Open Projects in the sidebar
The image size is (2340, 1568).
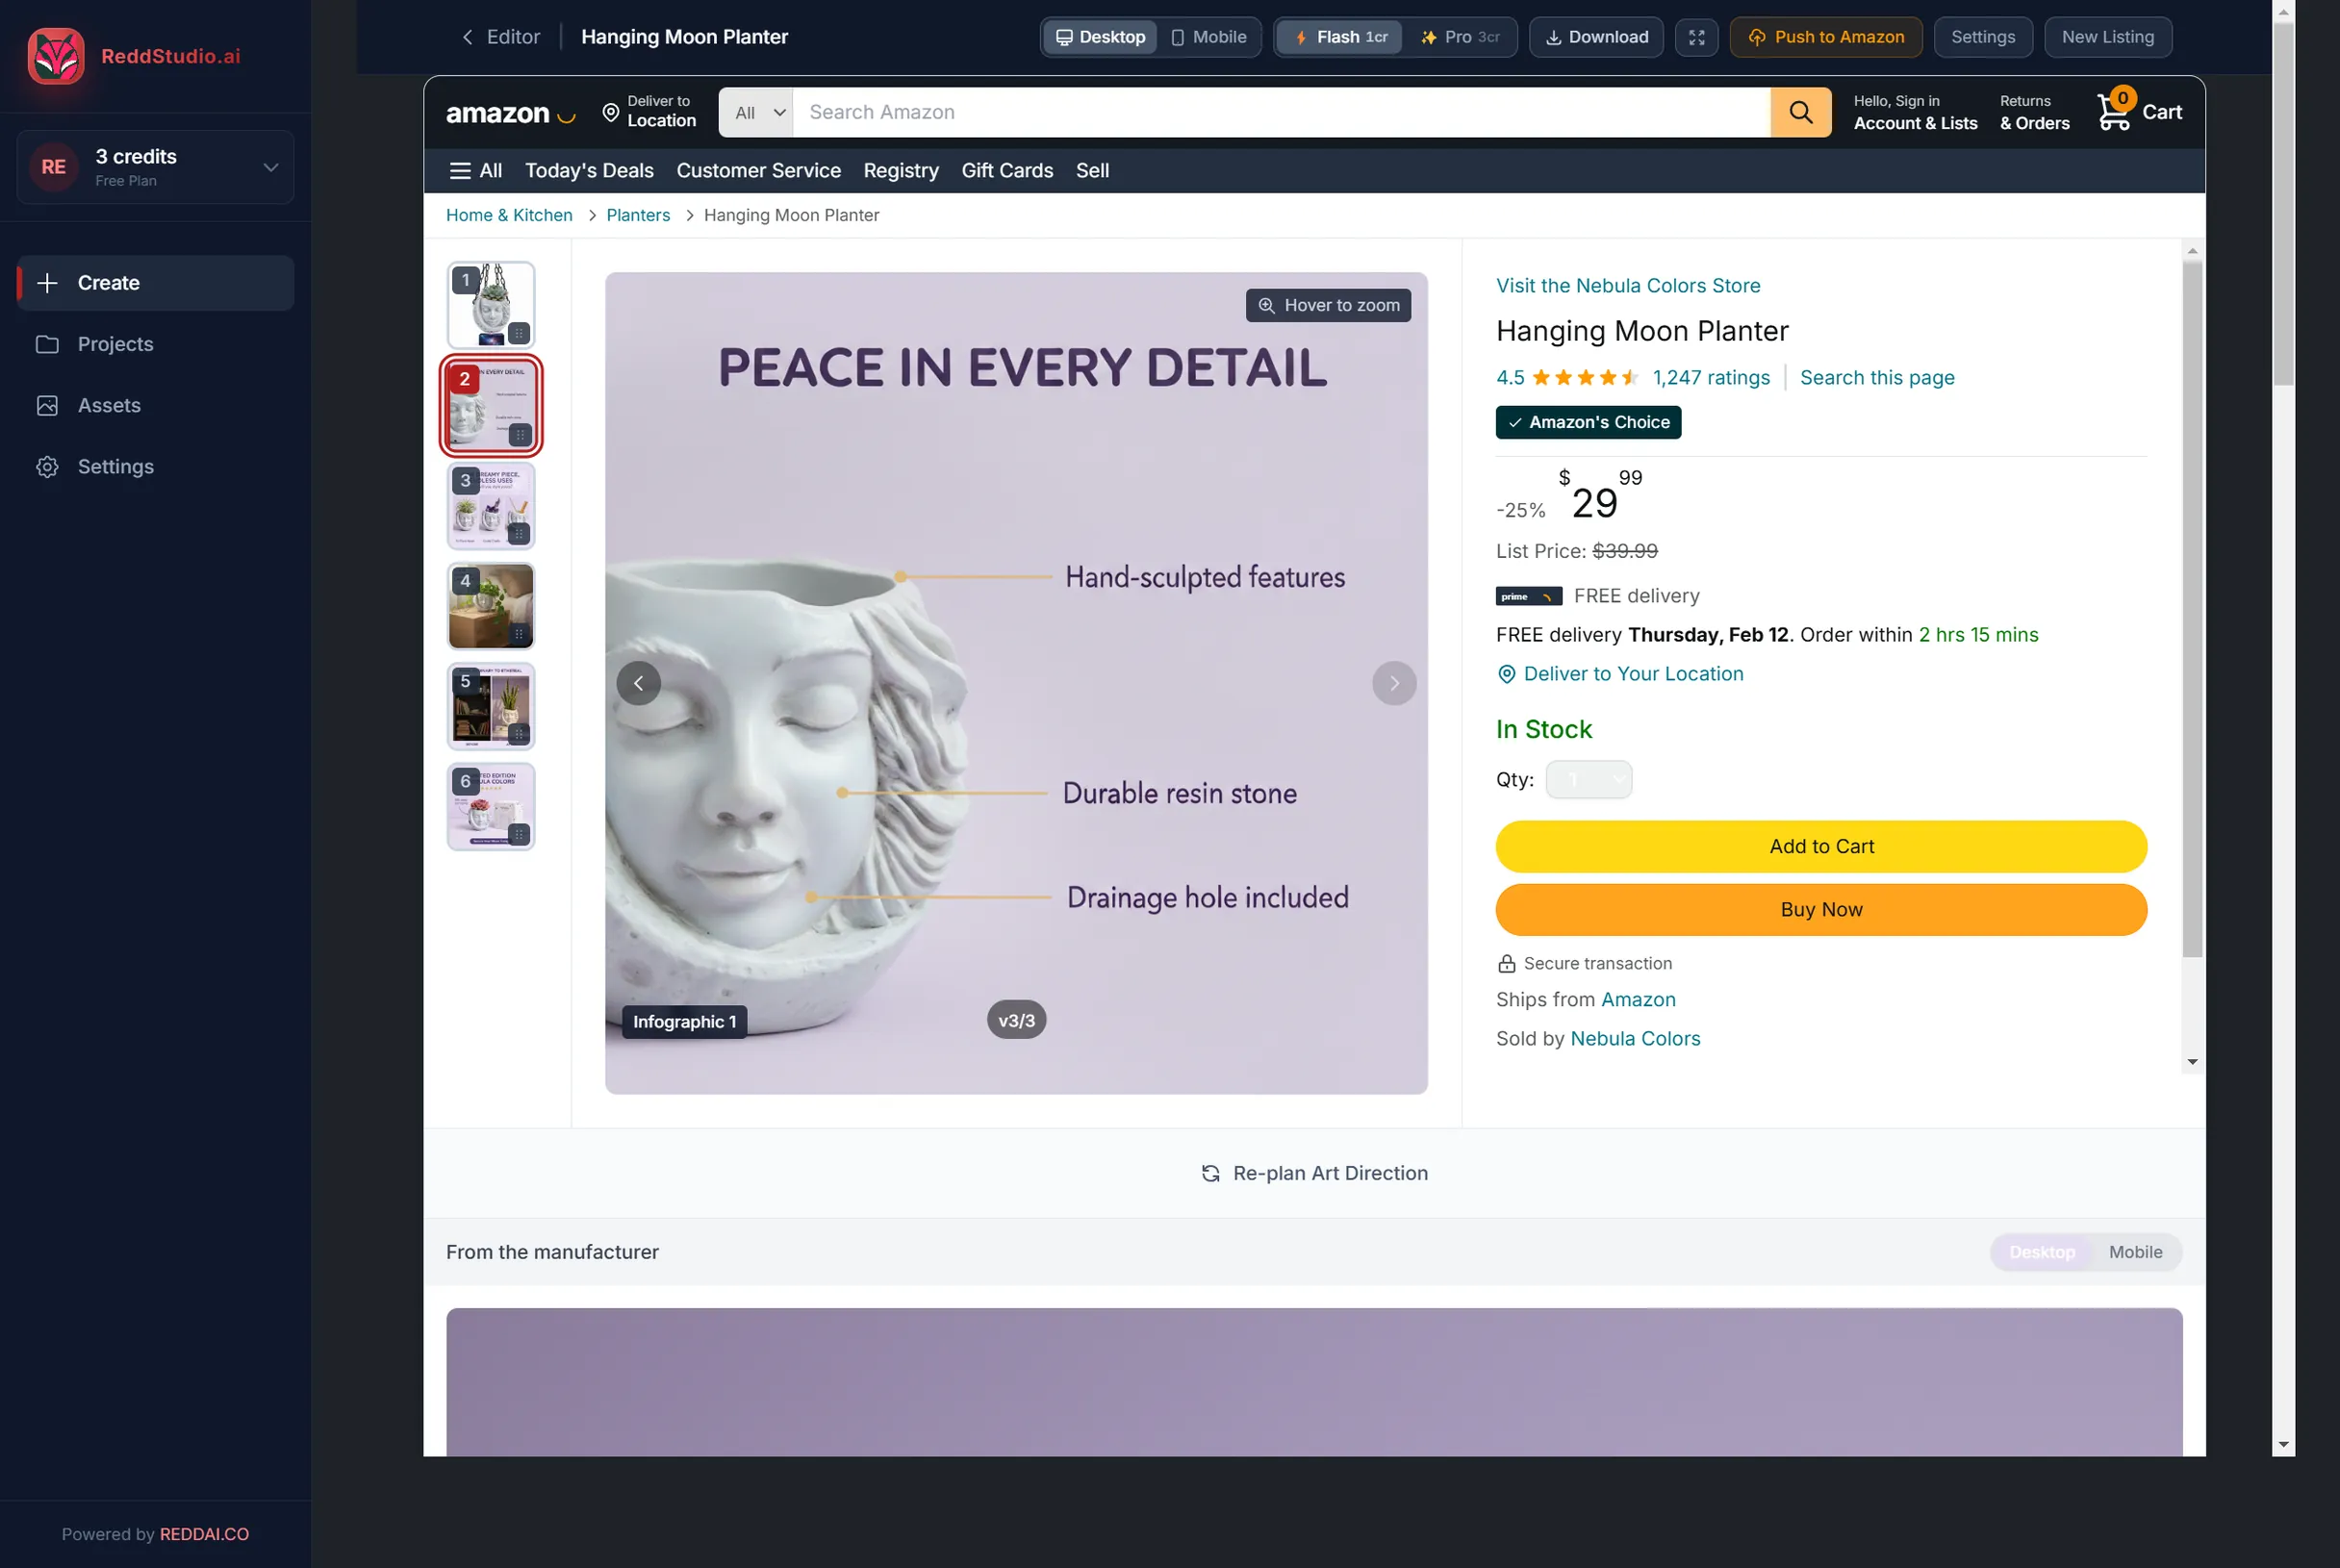pyautogui.click(x=156, y=344)
